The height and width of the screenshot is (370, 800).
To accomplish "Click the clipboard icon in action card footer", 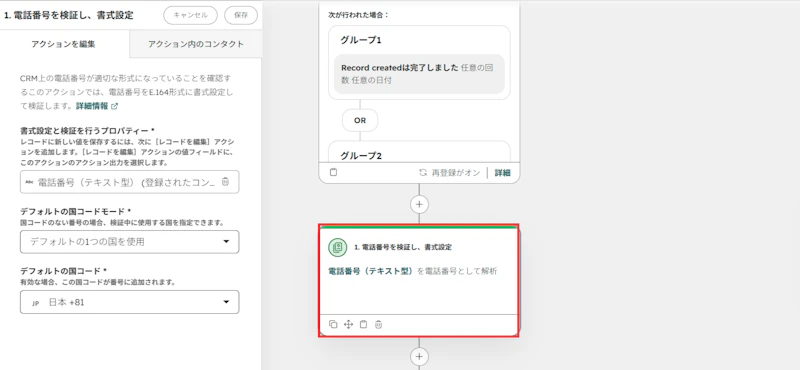I will [363, 324].
